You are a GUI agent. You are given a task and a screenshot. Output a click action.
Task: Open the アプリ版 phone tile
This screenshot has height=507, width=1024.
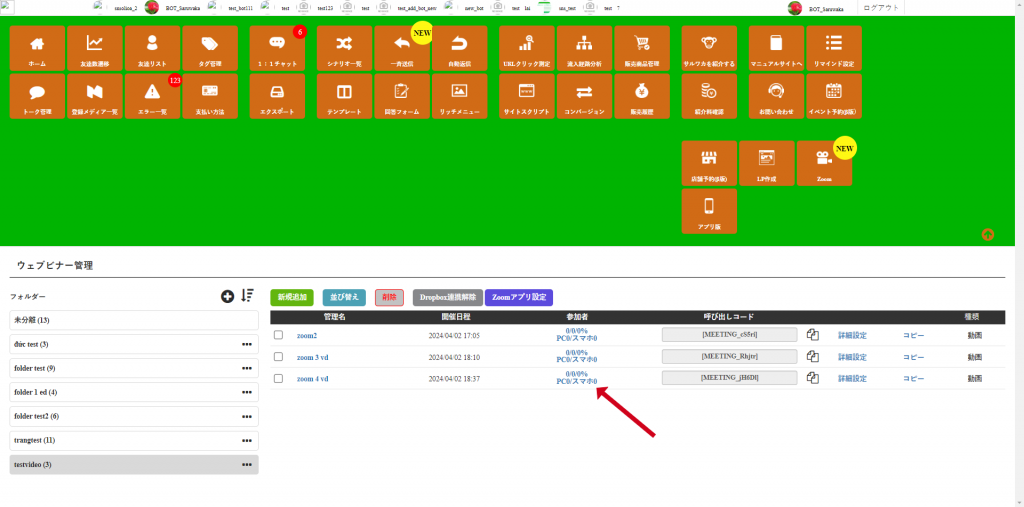pyautogui.click(x=709, y=211)
